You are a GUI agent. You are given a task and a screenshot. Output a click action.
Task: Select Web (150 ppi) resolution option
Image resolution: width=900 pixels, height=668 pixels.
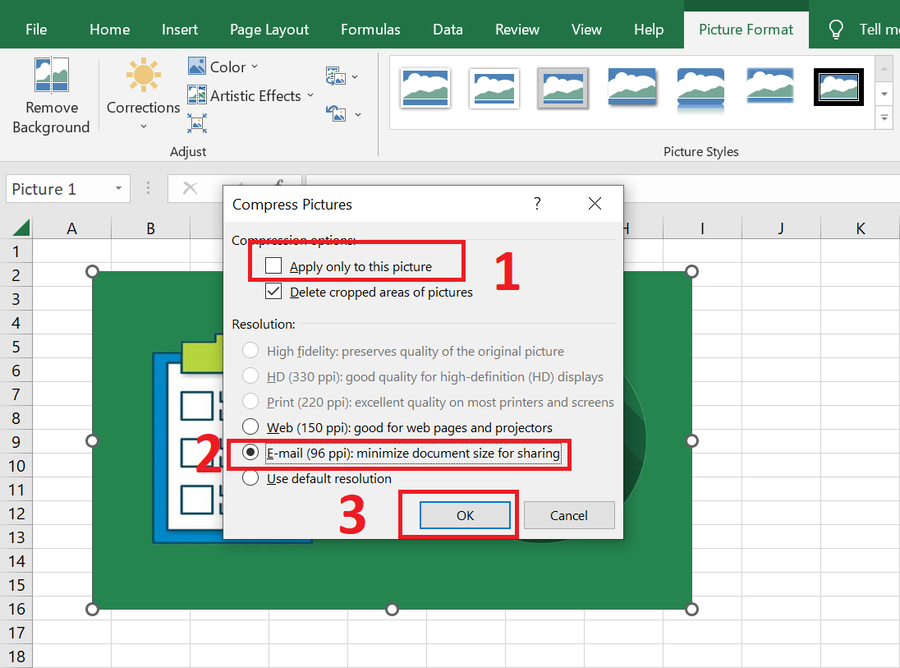coord(250,427)
